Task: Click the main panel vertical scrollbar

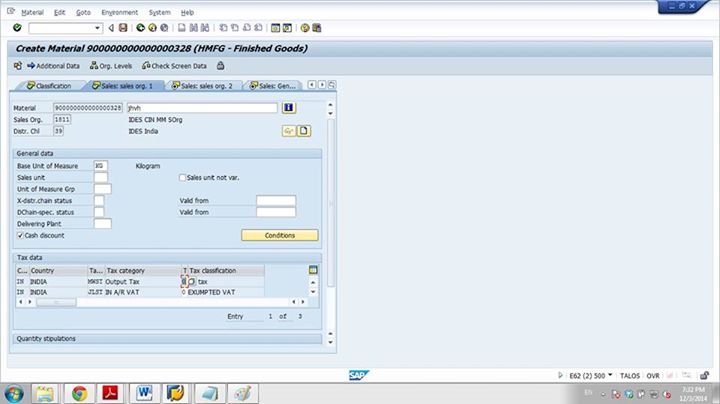Action: click(330, 202)
